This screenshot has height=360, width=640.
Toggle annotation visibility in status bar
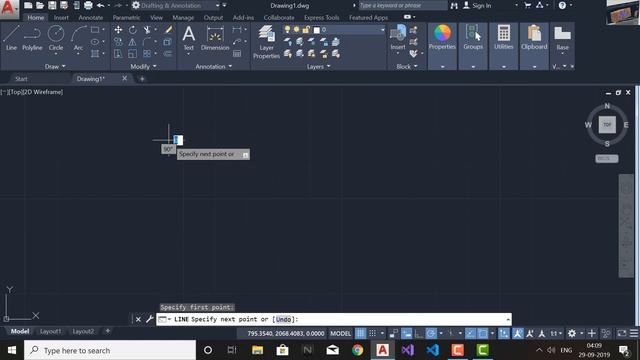click(x=518, y=333)
